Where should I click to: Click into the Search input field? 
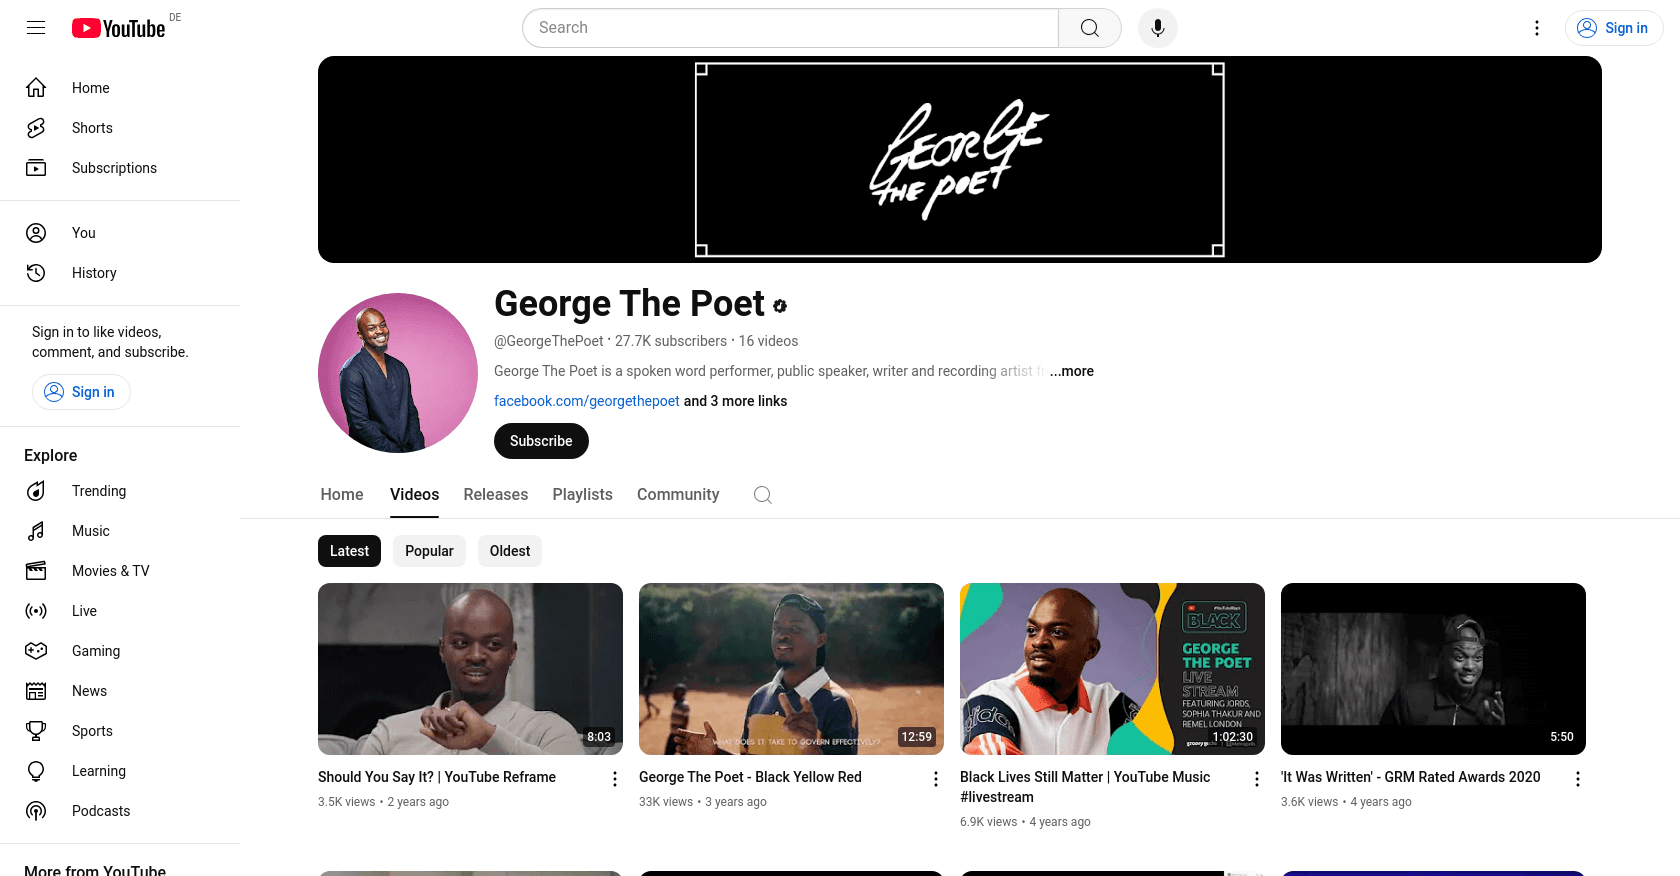tap(790, 28)
